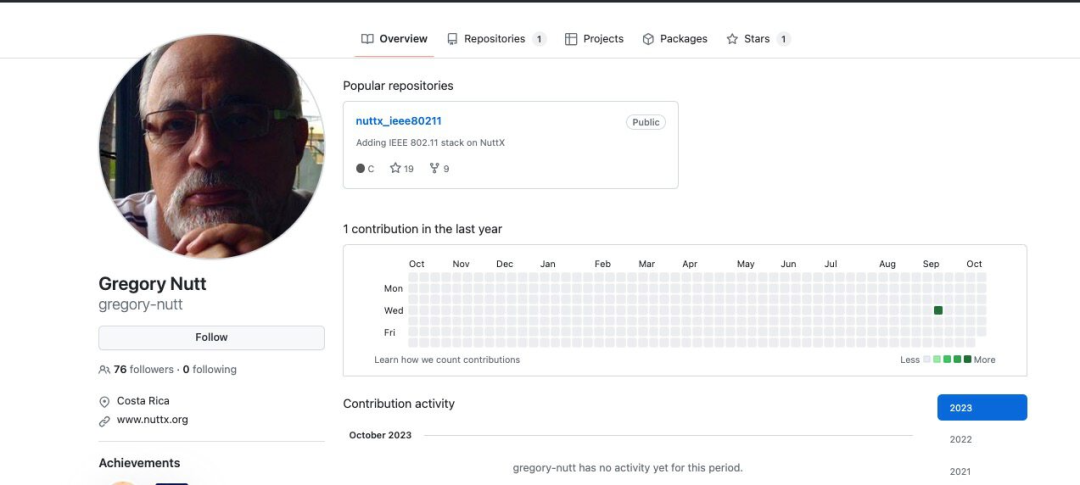The image size is (1080, 485).
Task: Go to the Packages tab
Action: tap(675, 39)
